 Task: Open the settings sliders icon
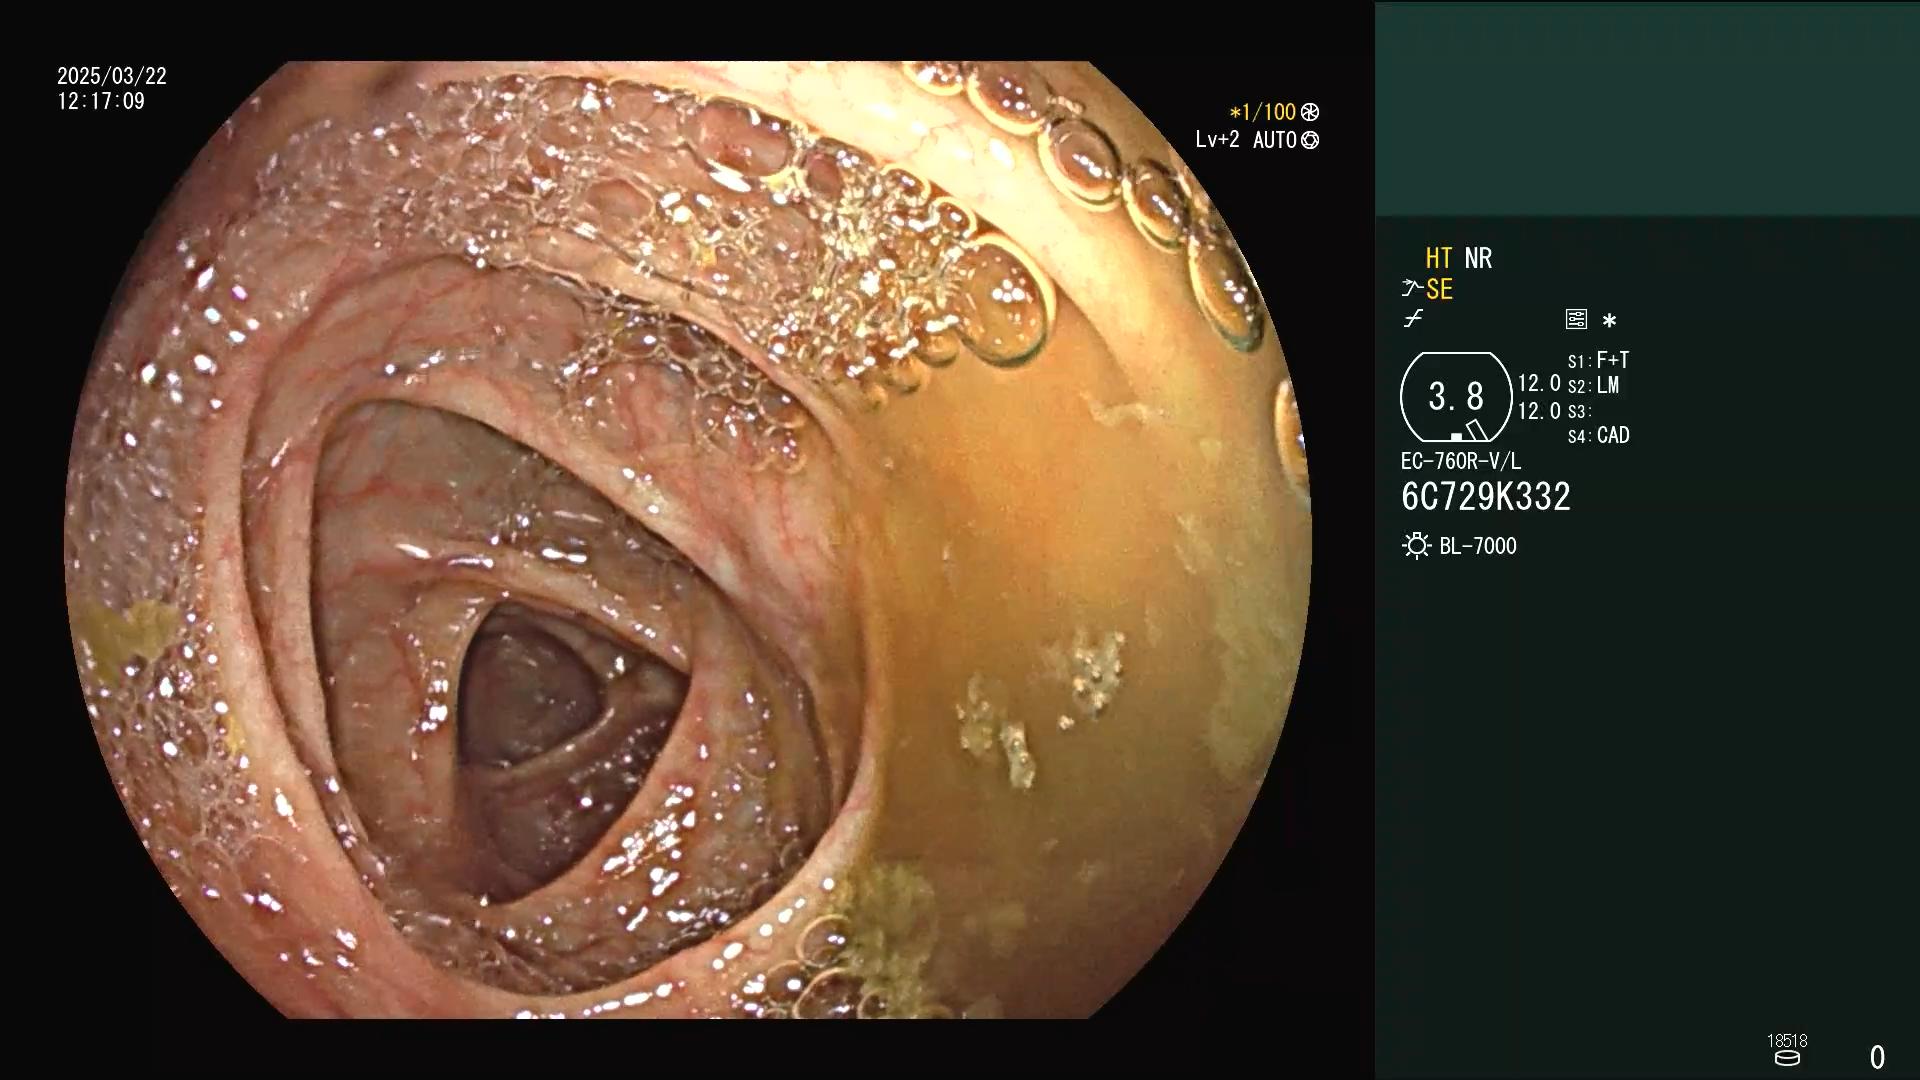click(1576, 320)
